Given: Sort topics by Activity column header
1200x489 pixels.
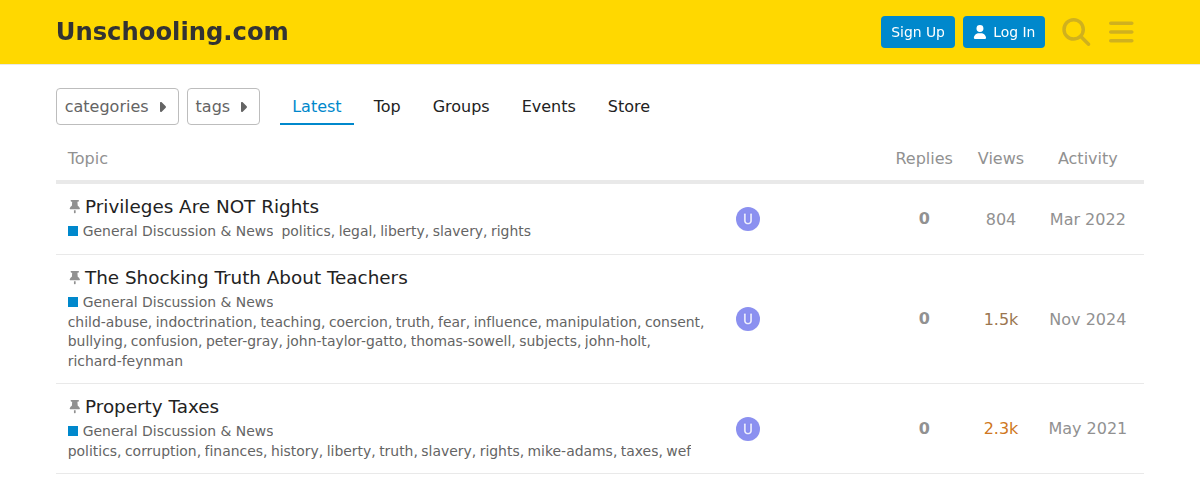Looking at the screenshot, I should click(x=1087, y=158).
